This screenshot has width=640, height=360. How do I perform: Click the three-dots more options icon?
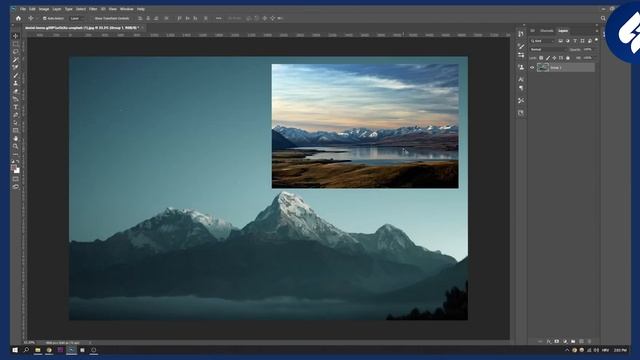pos(219,18)
